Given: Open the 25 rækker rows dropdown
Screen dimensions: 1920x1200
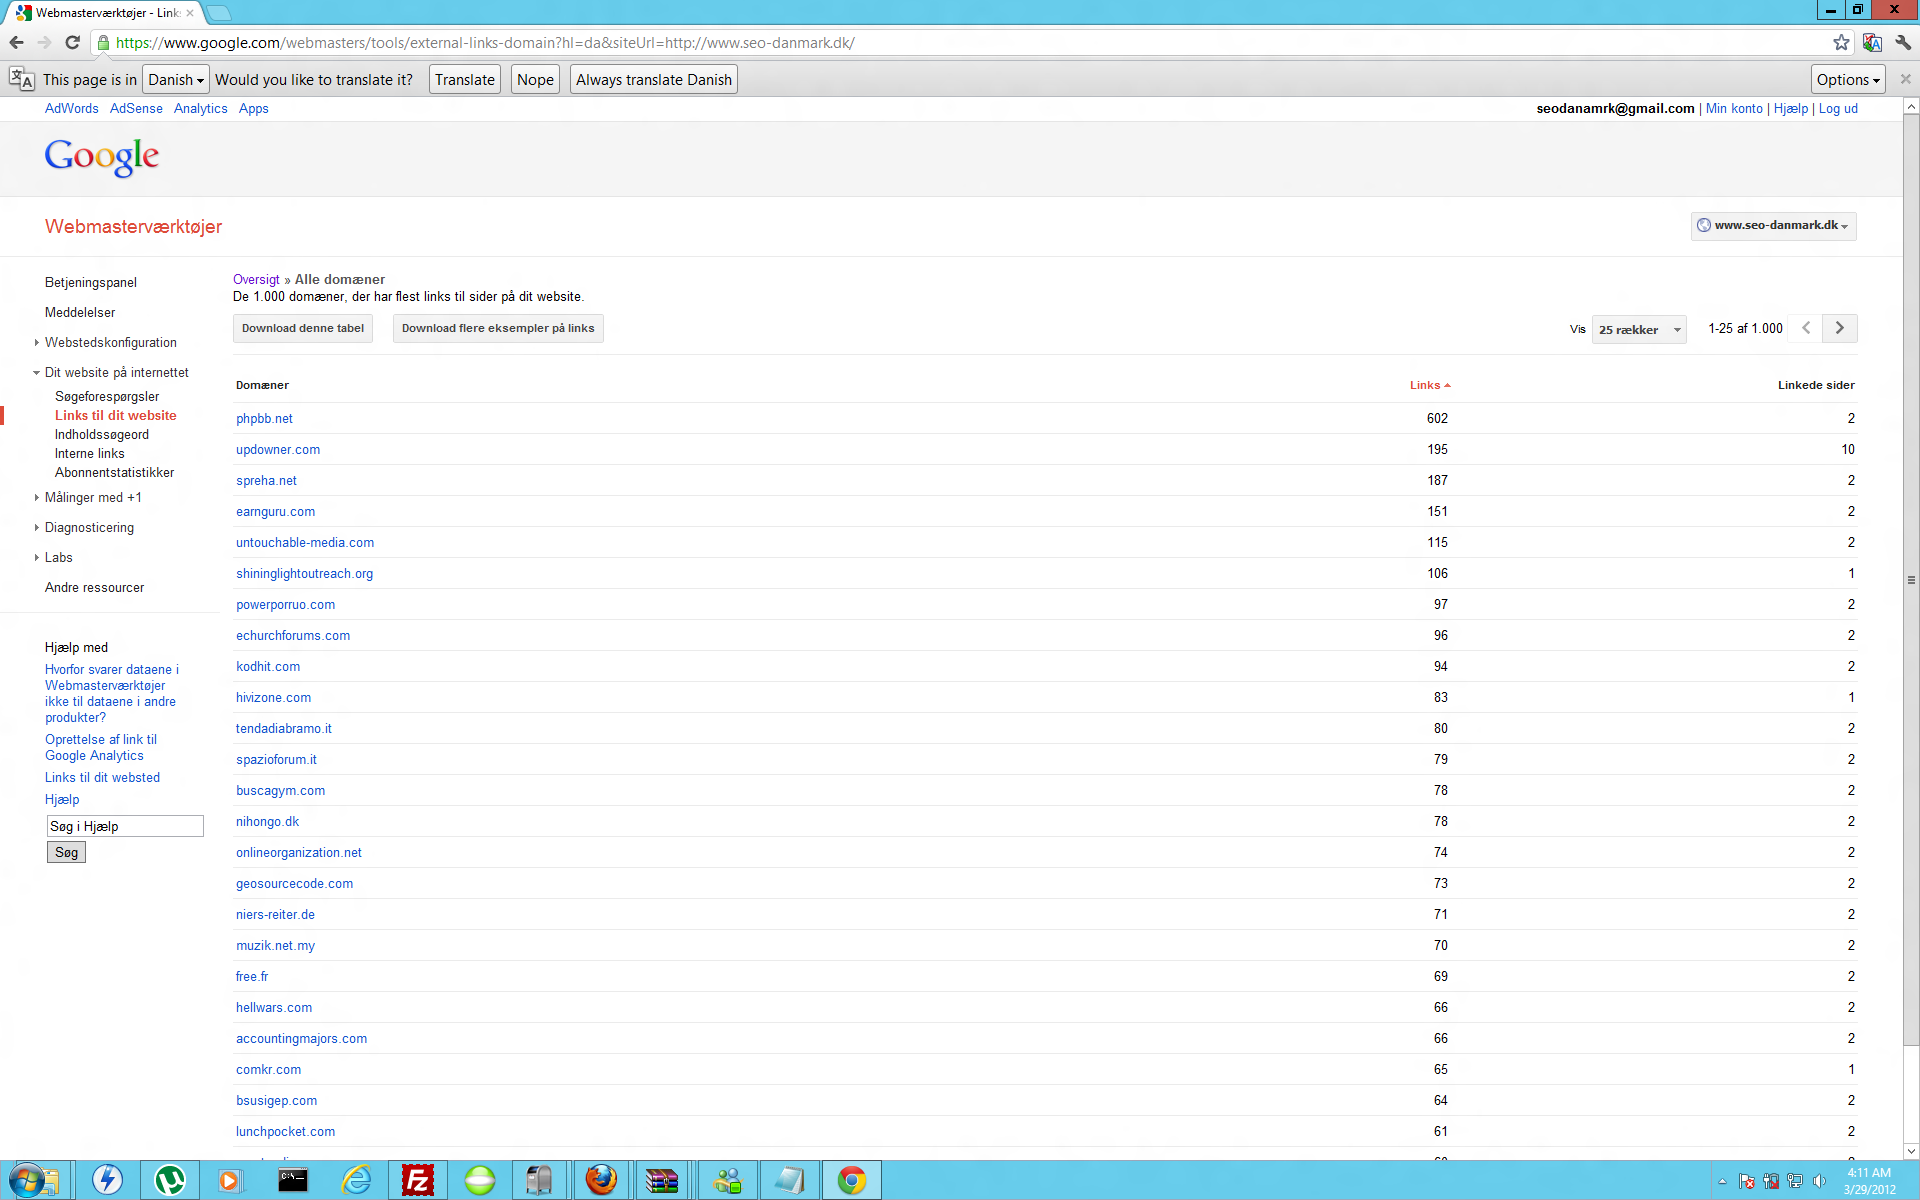Looking at the screenshot, I should [x=1638, y=329].
